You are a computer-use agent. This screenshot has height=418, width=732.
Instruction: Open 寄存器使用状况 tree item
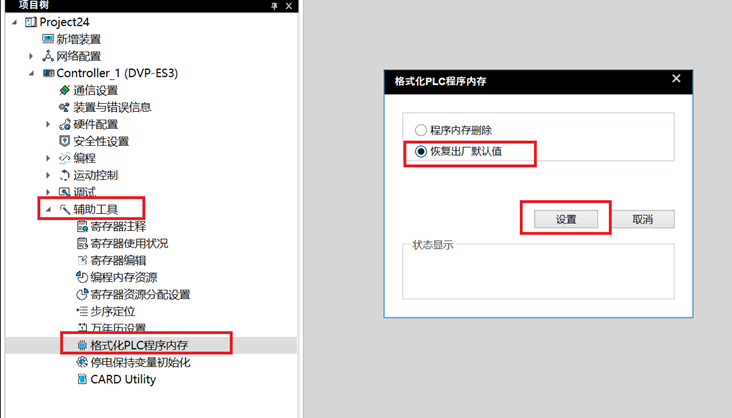(129, 243)
